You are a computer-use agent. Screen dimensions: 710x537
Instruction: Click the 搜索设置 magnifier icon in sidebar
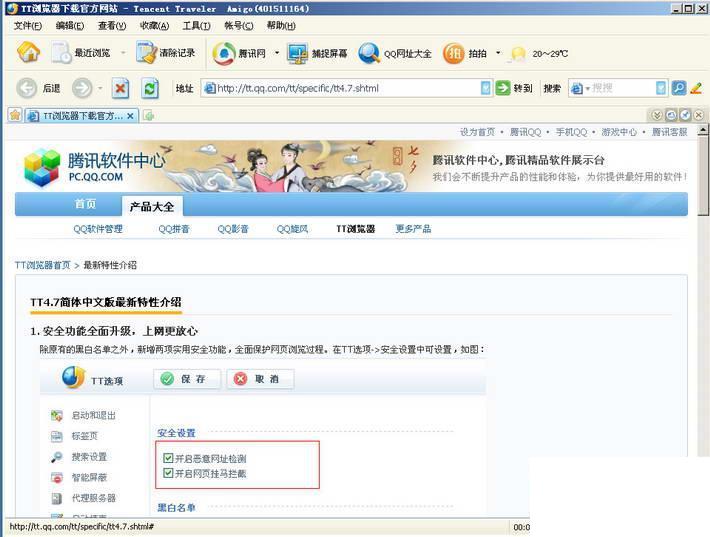click(57, 457)
